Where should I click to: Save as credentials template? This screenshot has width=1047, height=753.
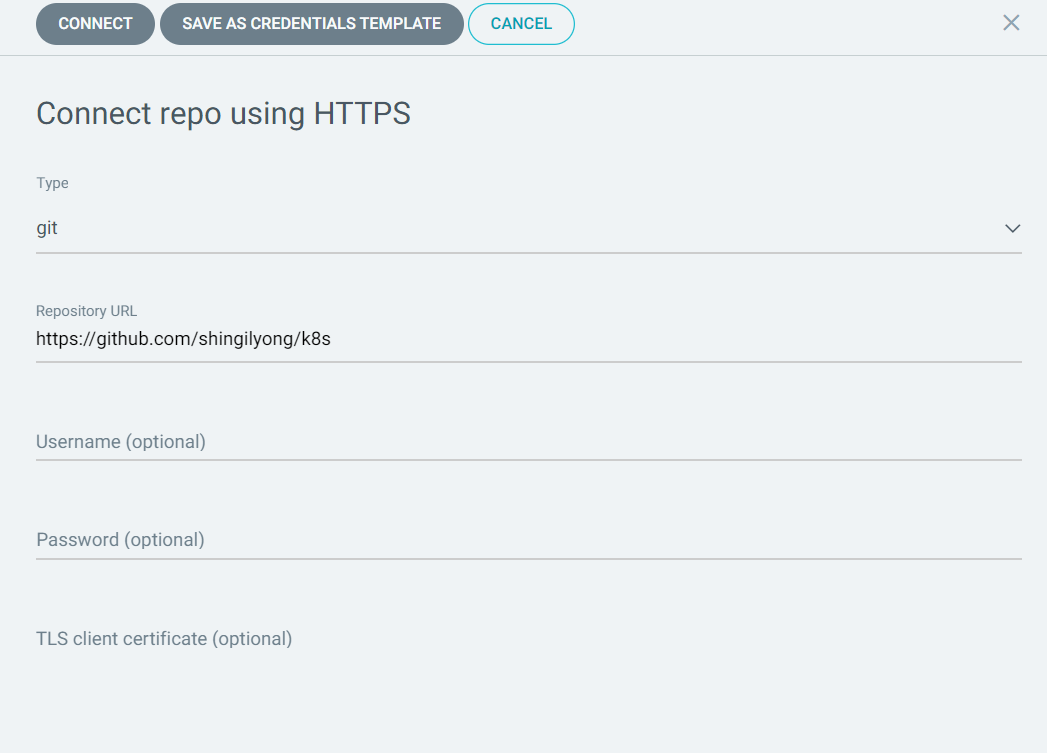[x=311, y=24]
